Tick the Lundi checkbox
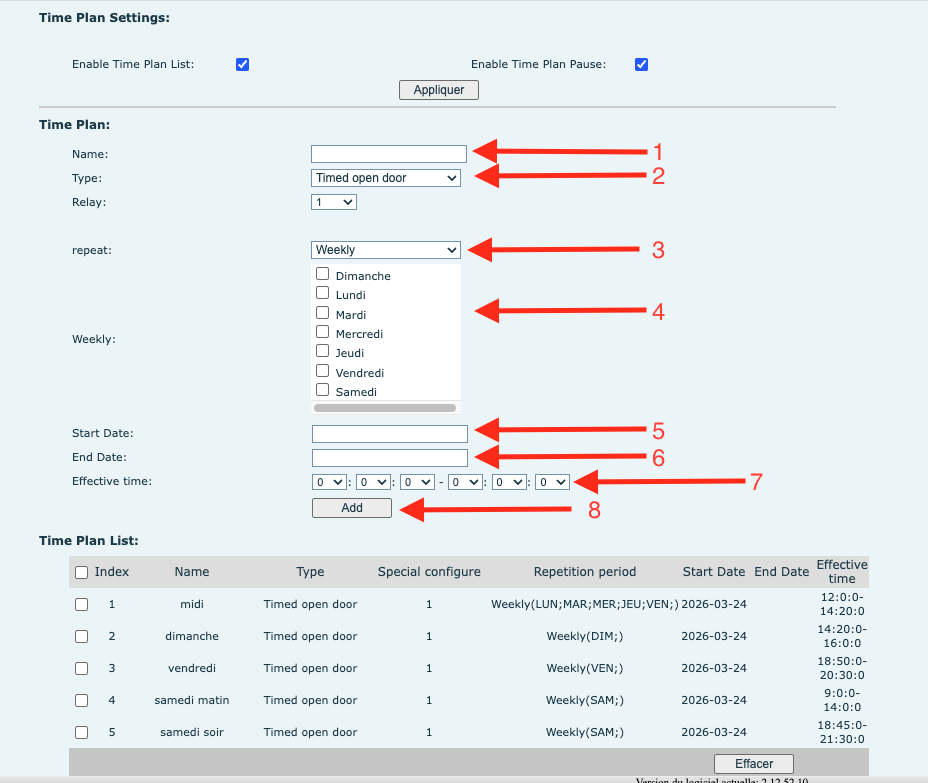This screenshot has height=783, width=928. coord(323,293)
